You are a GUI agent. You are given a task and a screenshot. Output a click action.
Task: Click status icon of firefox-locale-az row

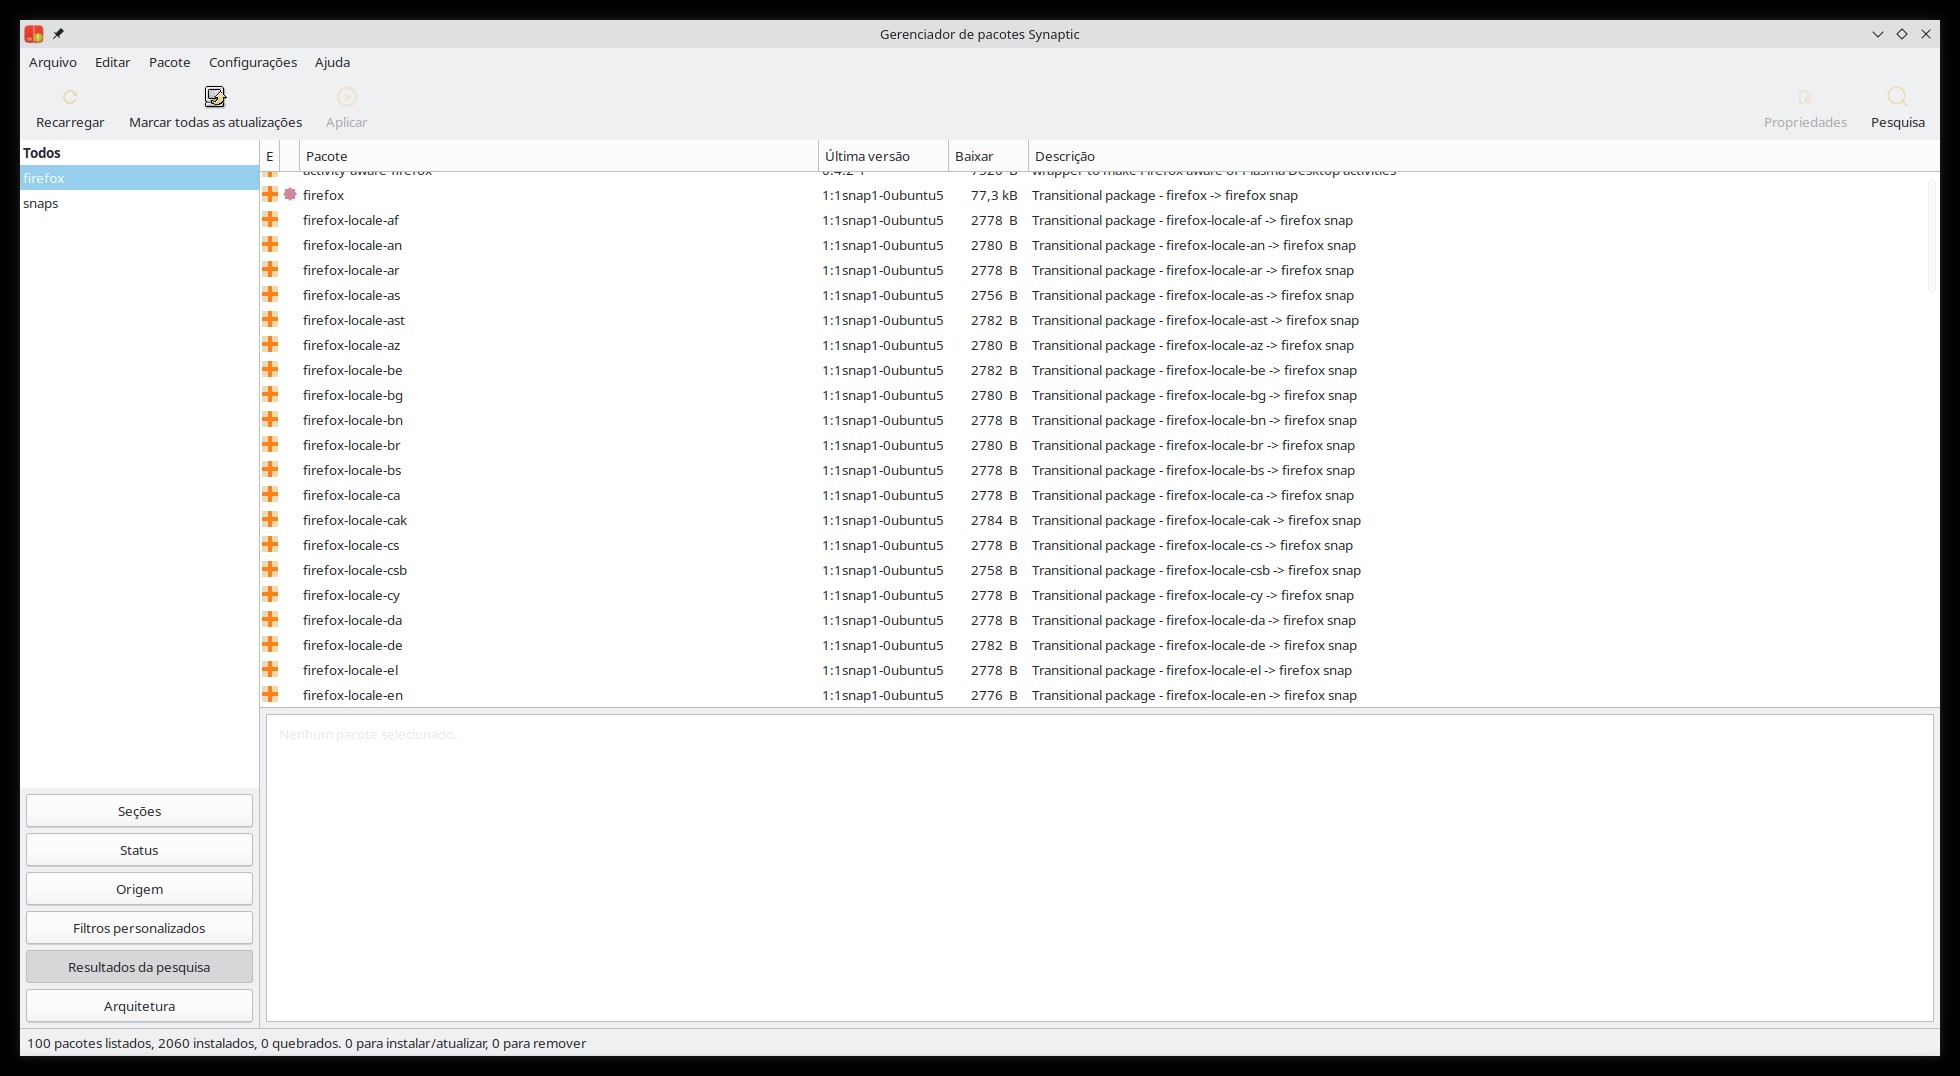270,345
